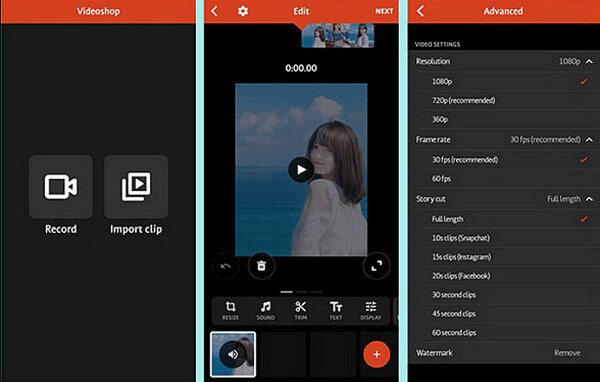Tap the second empty clip slot
The height and width of the screenshot is (382, 600).
click(x=283, y=354)
